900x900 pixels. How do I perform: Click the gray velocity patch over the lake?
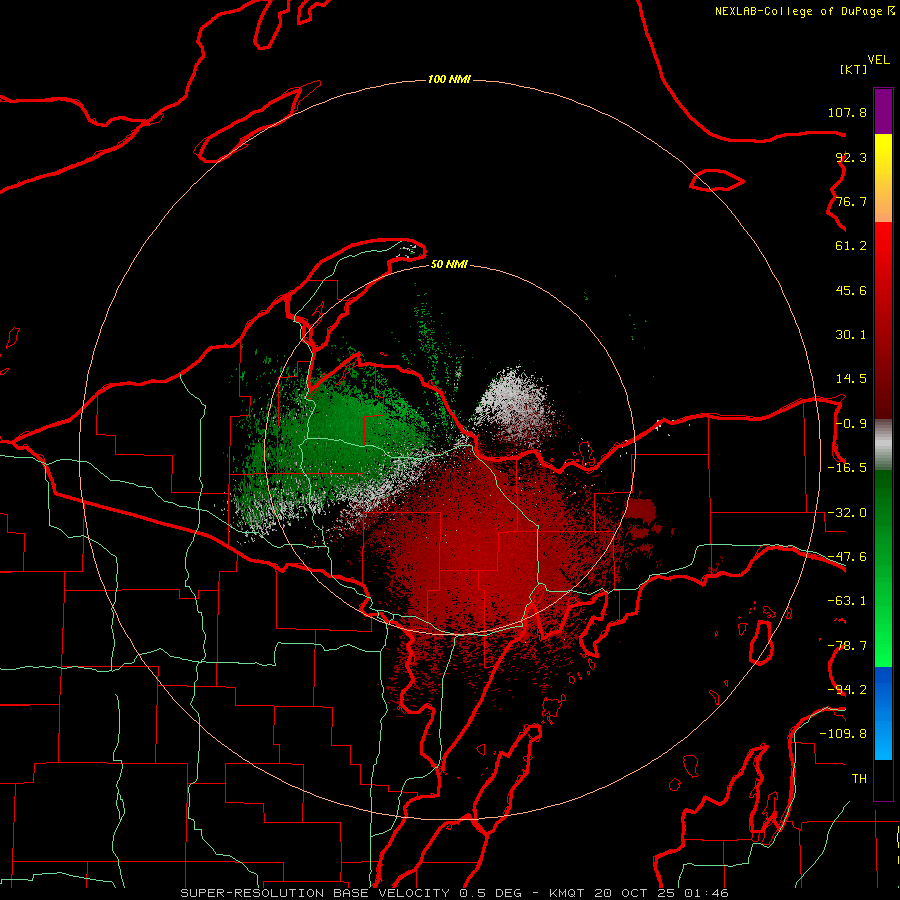click(x=511, y=402)
